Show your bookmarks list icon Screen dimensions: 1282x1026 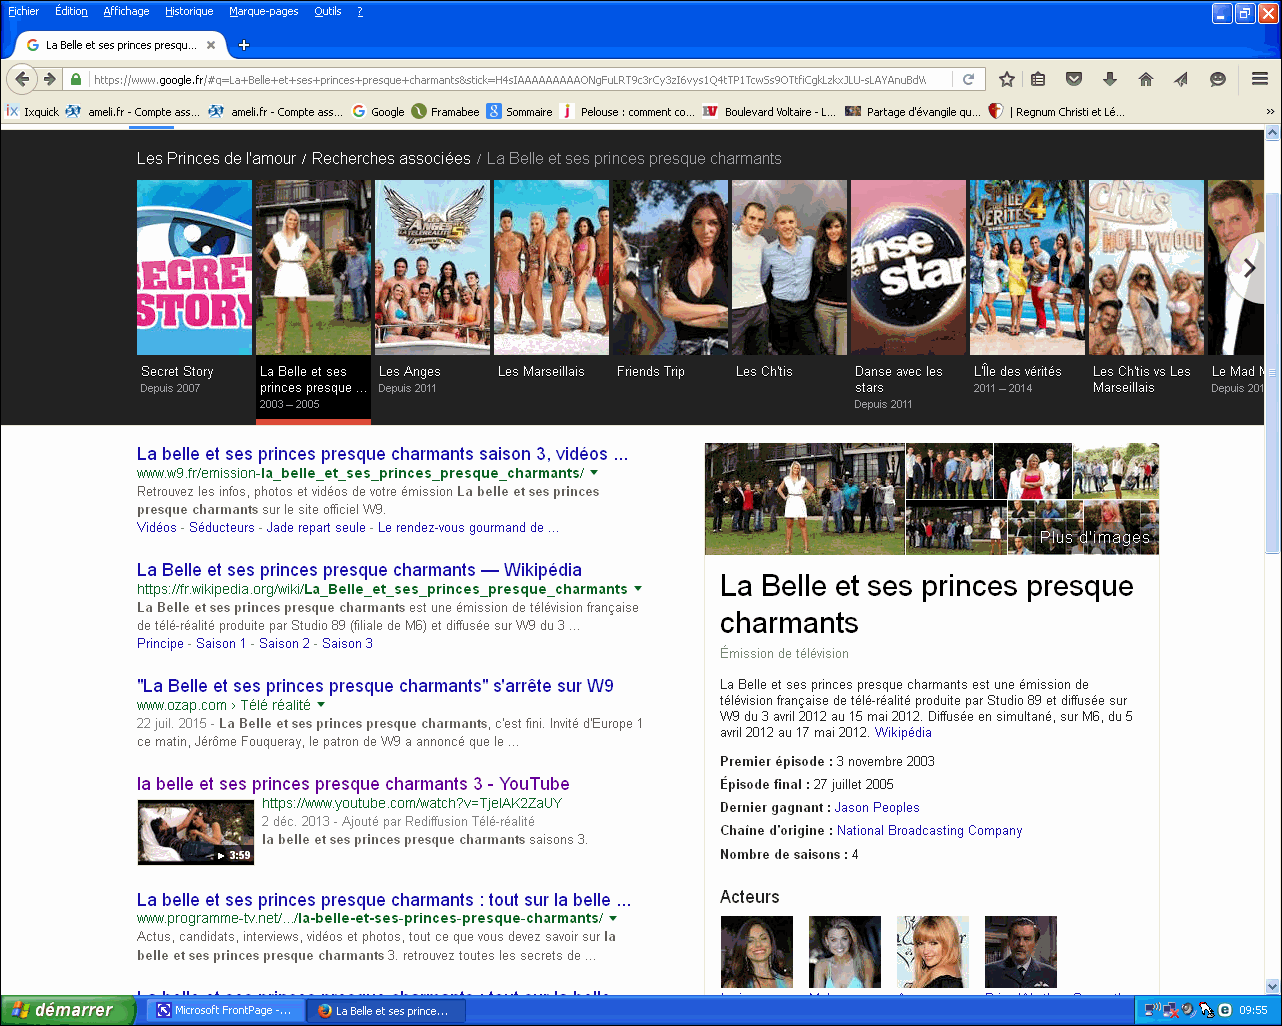pos(1038,79)
